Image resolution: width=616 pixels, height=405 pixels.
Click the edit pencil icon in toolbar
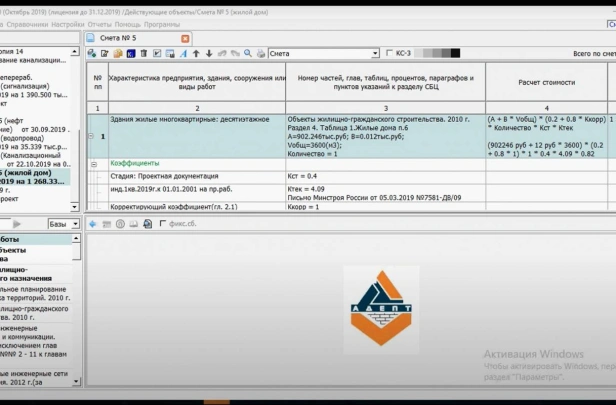pos(104,53)
